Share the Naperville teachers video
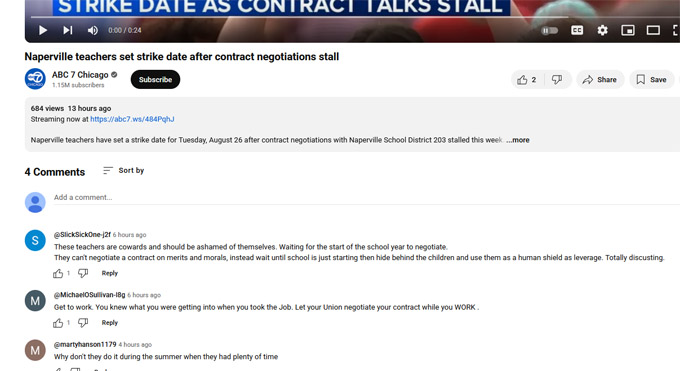The image size is (680, 371). pos(600,80)
